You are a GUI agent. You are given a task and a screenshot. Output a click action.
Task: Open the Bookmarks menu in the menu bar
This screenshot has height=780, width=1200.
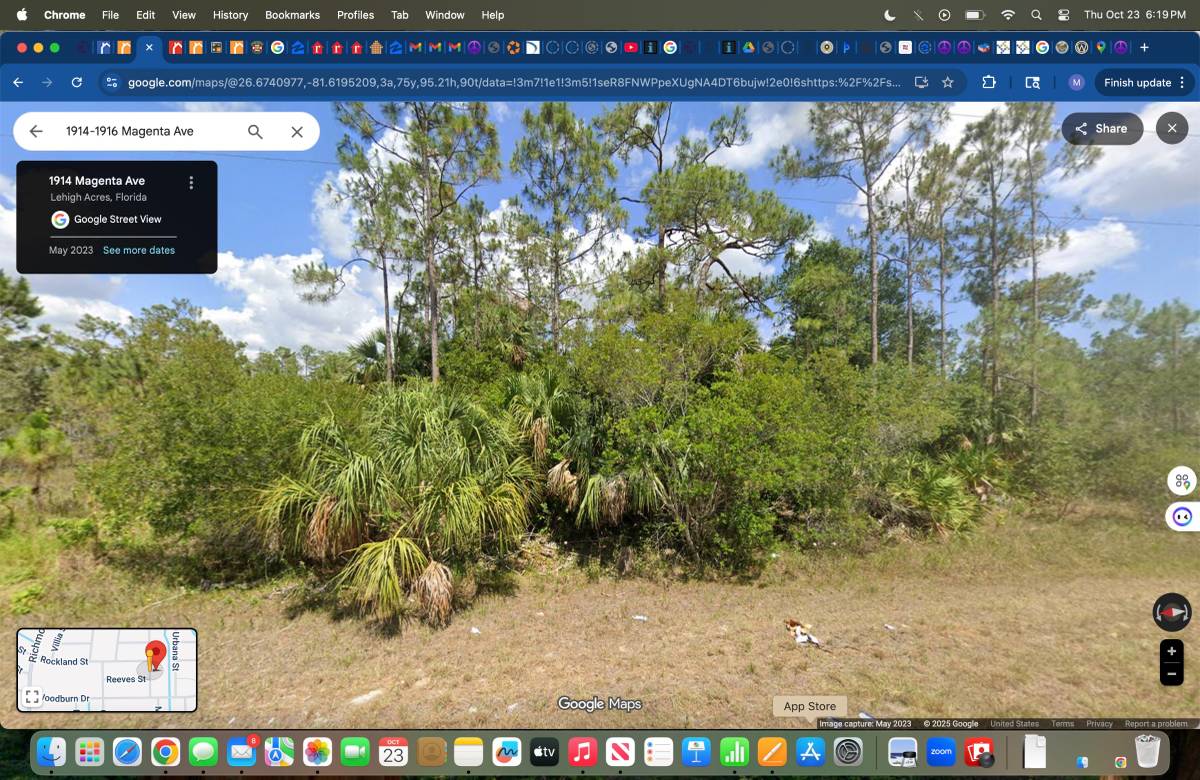point(292,15)
